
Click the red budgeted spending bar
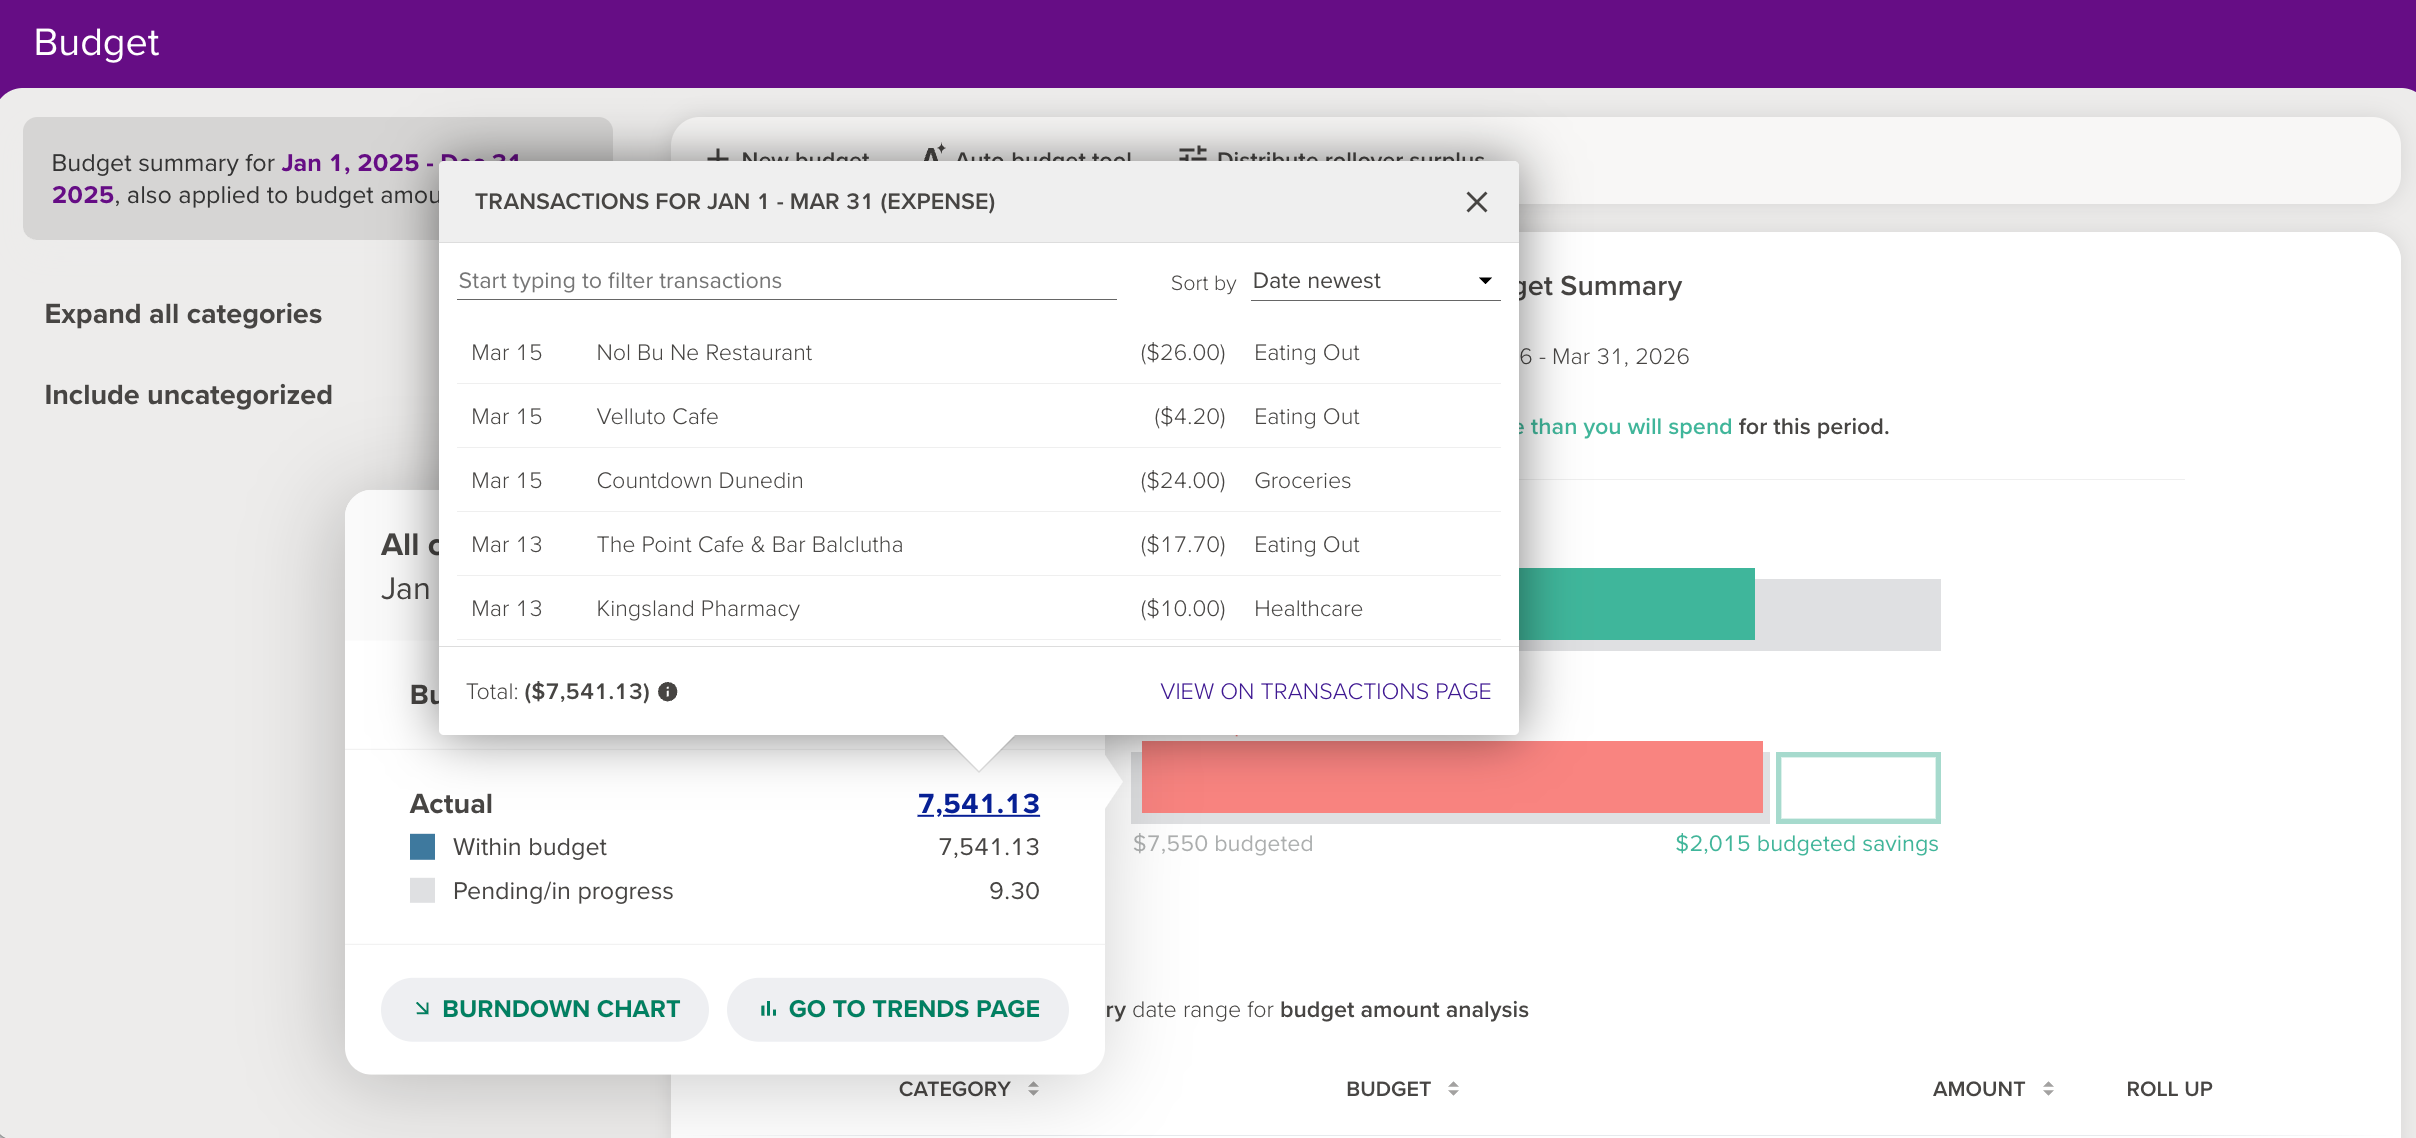(1450, 777)
